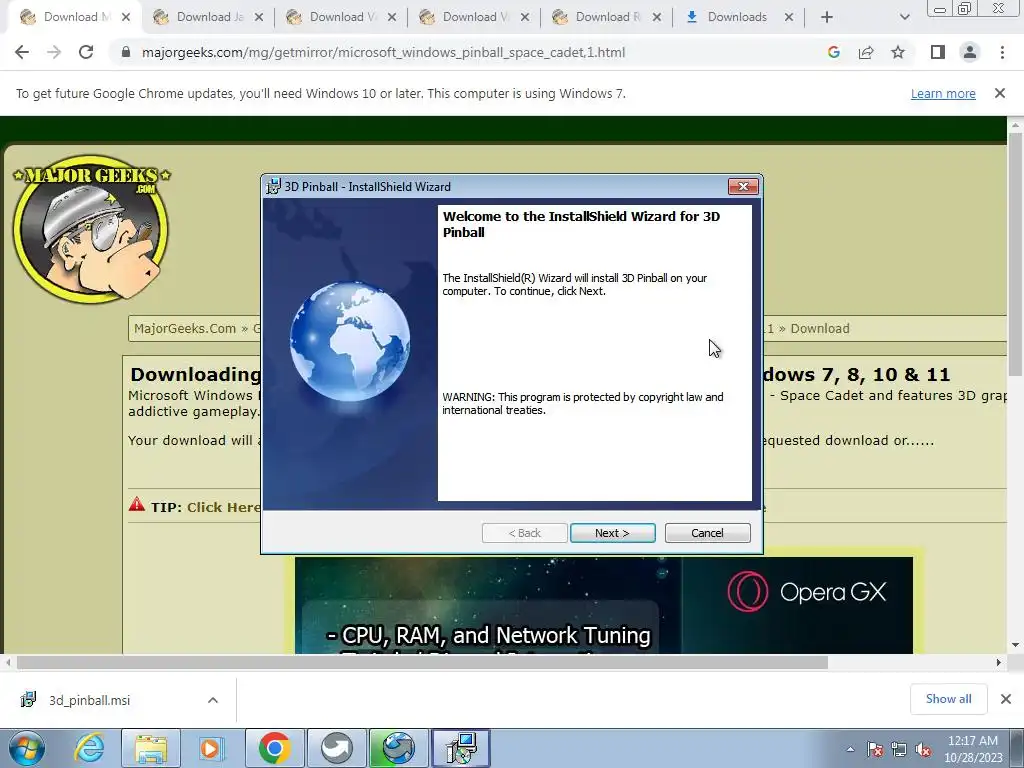The image size is (1024, 768).
Task: Reload the MajorGeeks page
Action: pyautogui.click(x=86, y=52)
